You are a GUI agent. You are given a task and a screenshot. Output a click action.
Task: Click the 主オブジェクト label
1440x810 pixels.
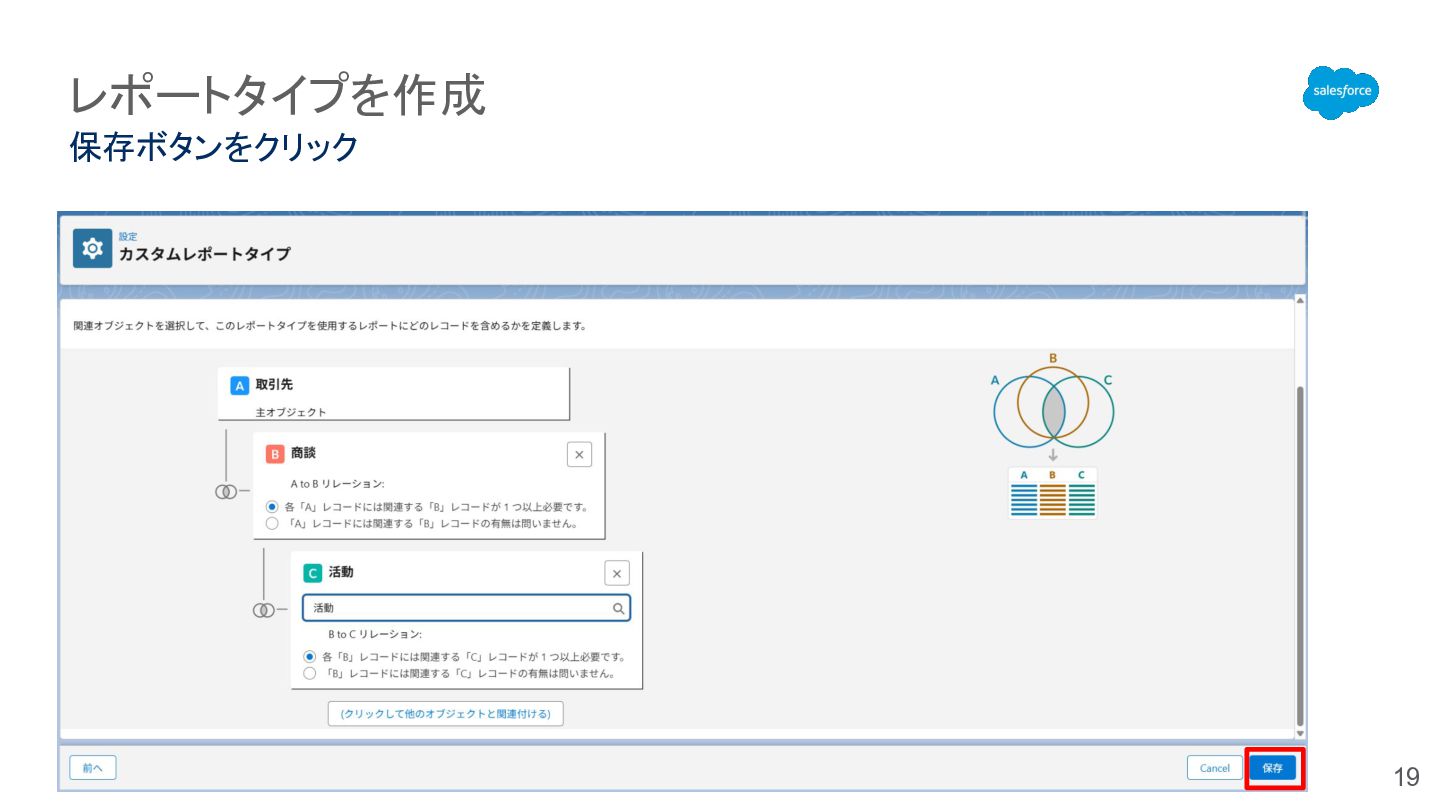[291, 412]
